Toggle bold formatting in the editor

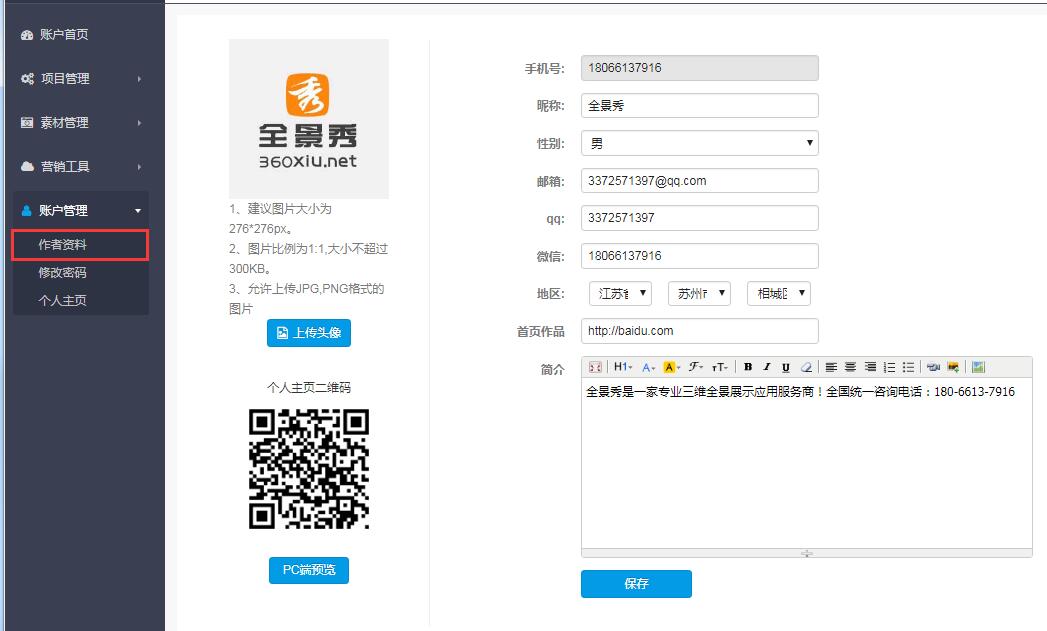pos(748,367)
